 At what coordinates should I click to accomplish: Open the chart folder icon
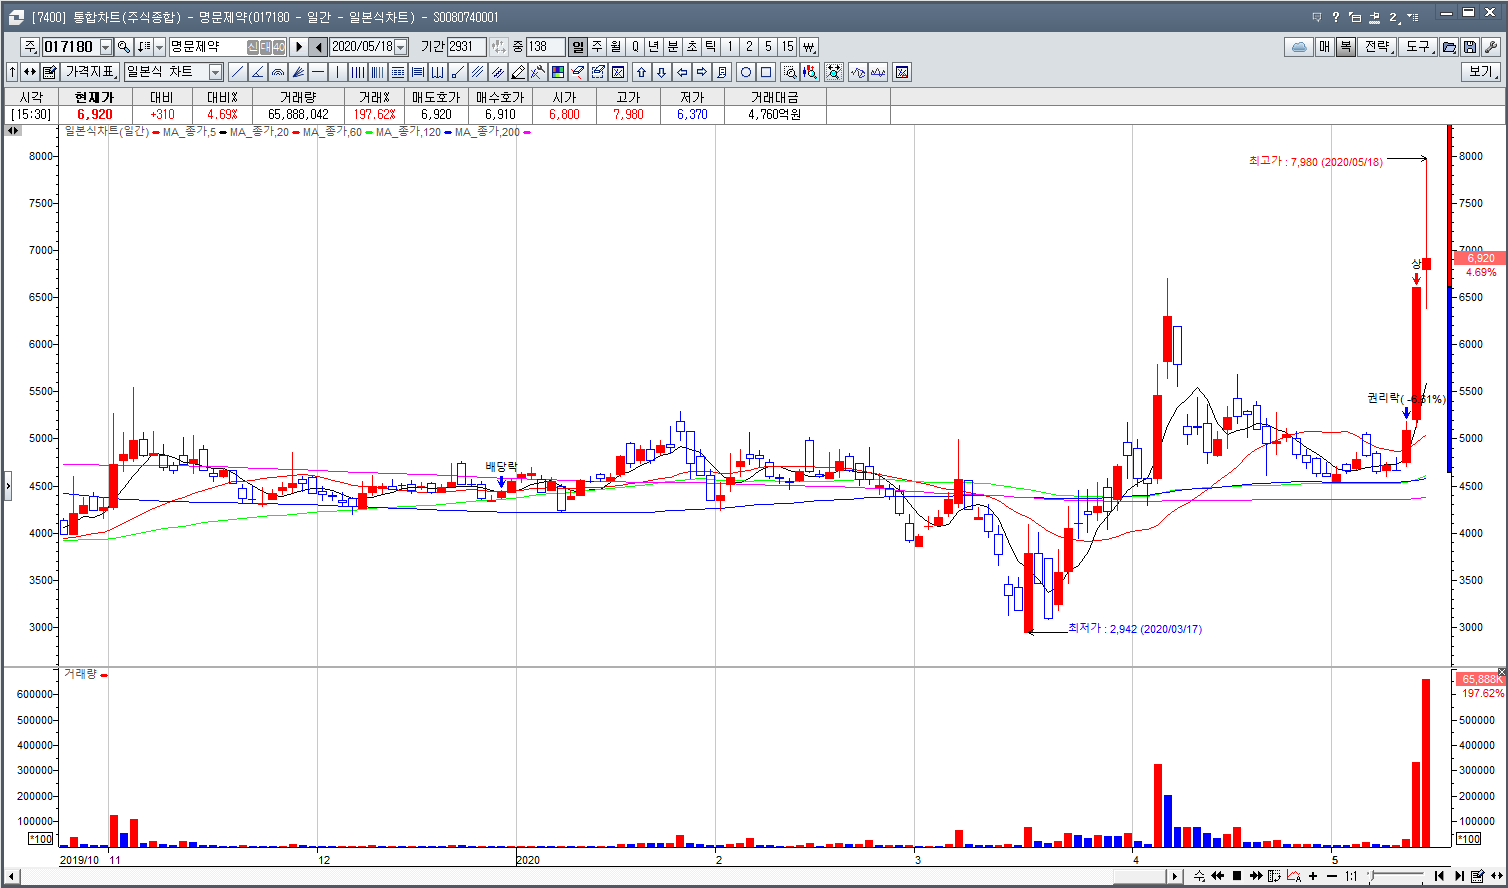click(x=1448, y=47)
